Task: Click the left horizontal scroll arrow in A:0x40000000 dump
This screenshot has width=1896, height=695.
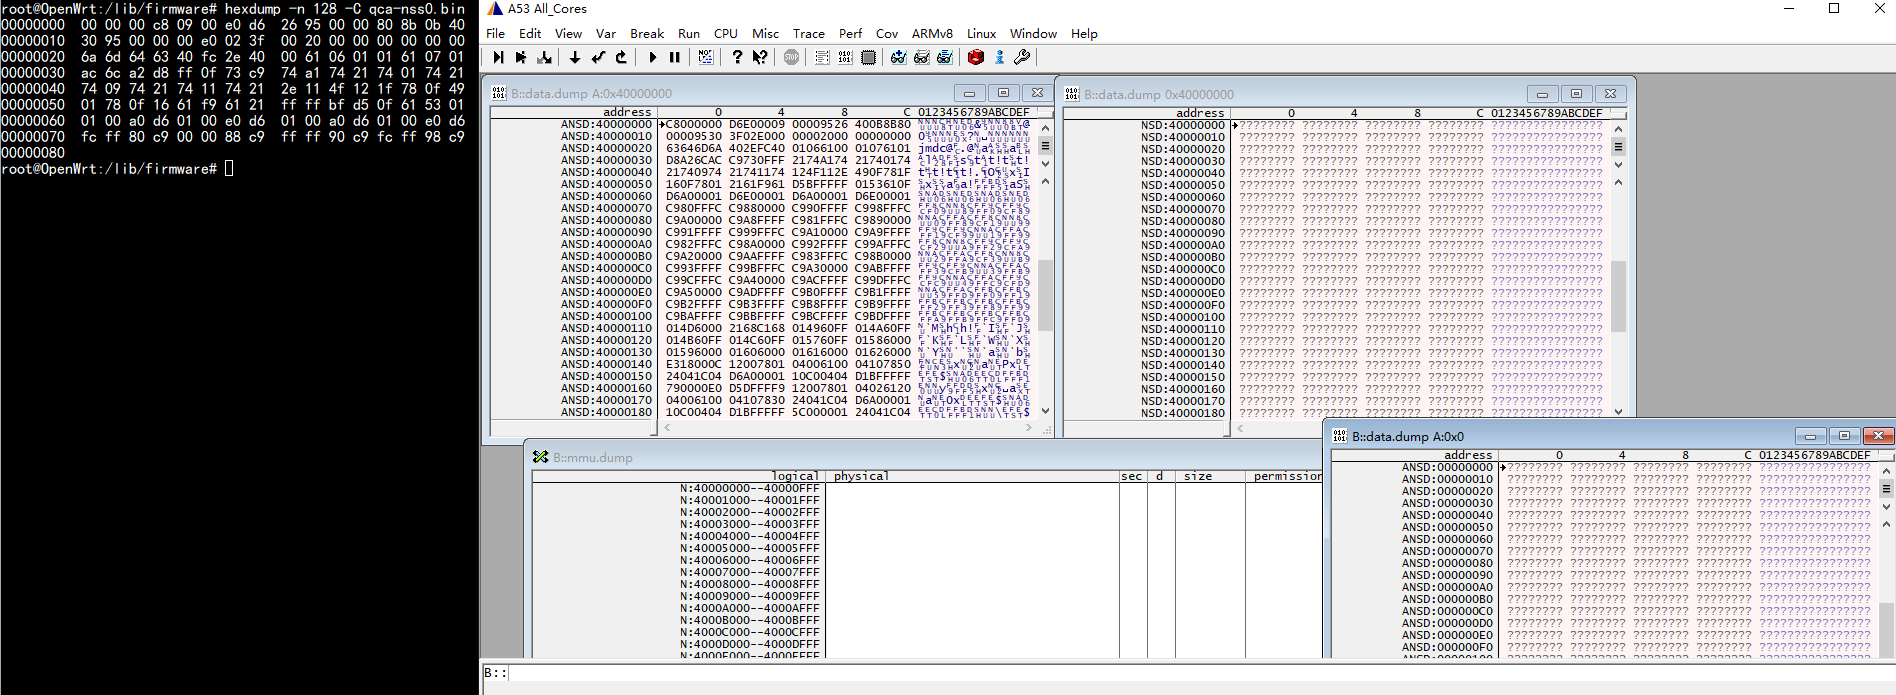Action: [667, 428]
